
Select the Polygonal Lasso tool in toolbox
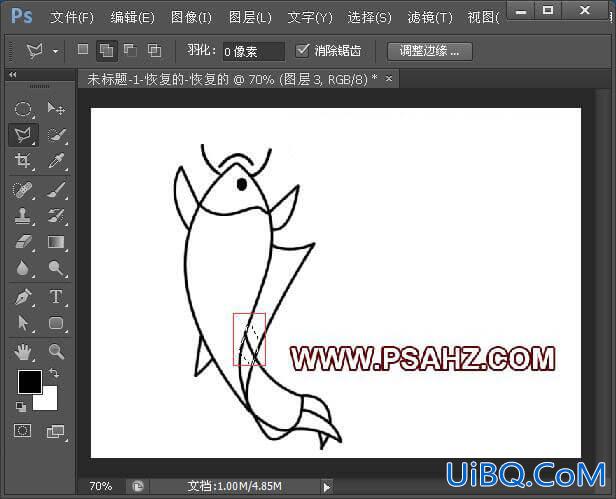(23, 135)
